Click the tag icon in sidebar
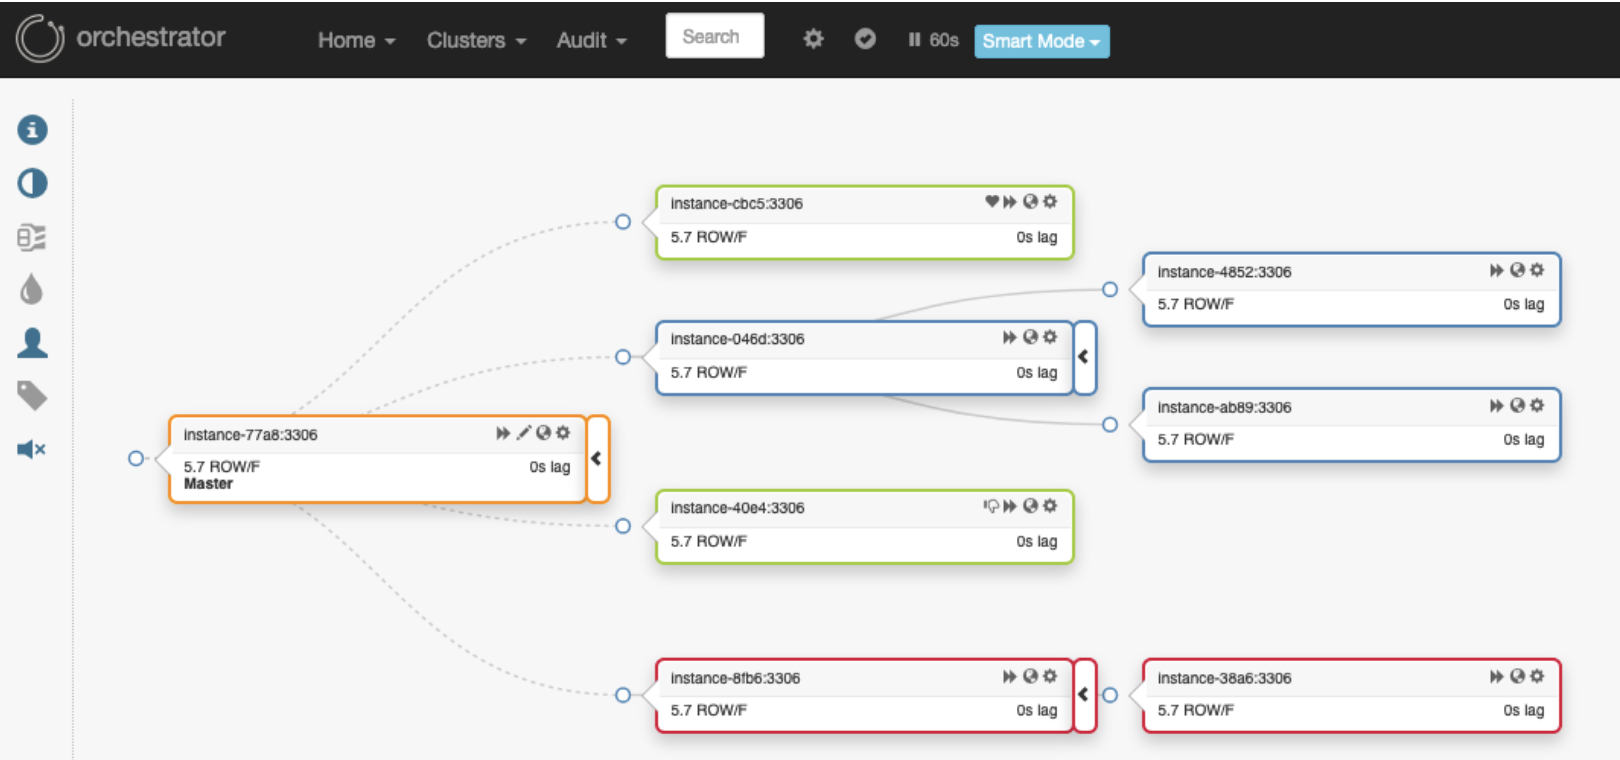This screenshot has height=760, width=1620. click(x=32, y=396)
